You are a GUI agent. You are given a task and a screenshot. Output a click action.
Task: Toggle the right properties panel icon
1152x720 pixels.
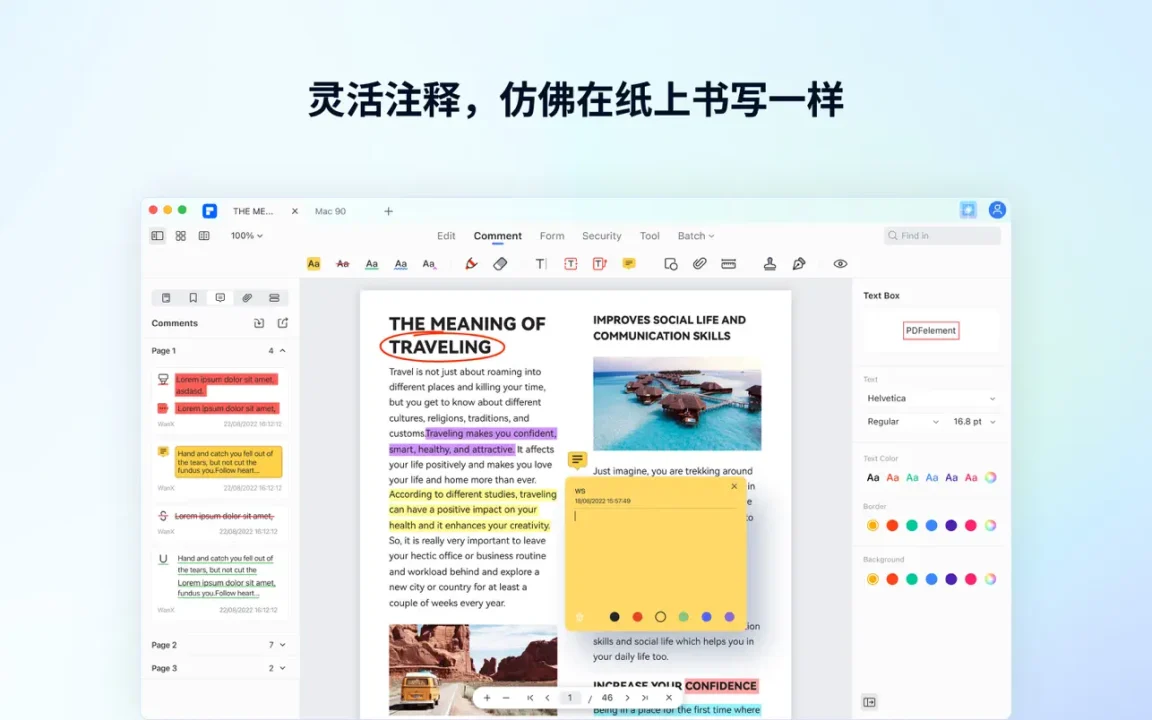point(869,702)
